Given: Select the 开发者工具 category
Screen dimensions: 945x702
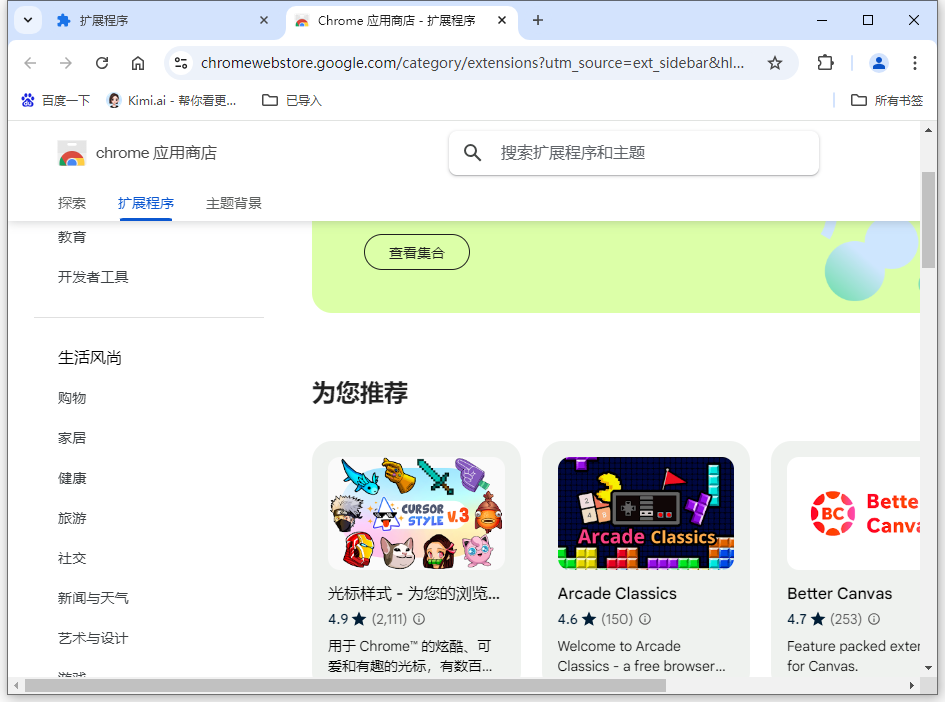Looking at the screenshot, I should tap(93, 277).
